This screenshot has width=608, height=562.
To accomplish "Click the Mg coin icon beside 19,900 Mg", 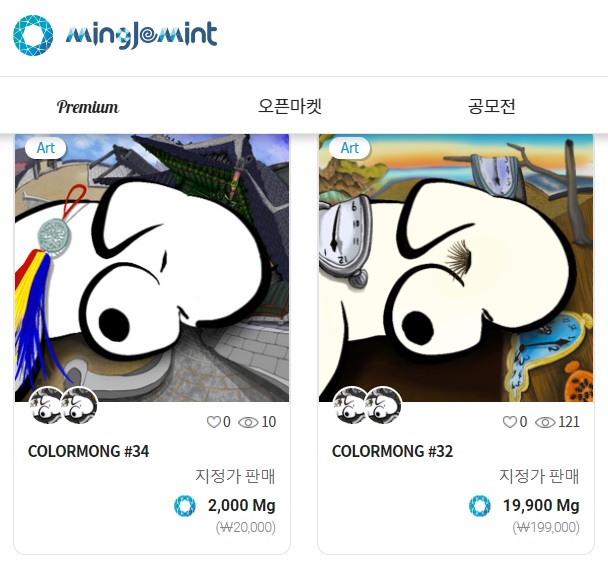I will 480,506.
